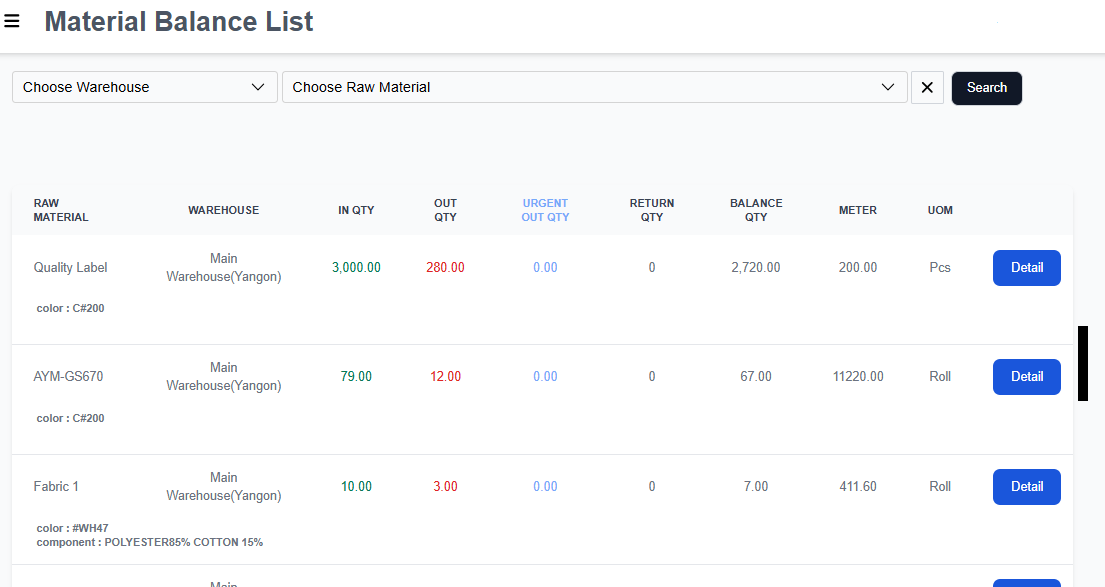
Task: Click the In Qty column header
Action: point(356,210)
